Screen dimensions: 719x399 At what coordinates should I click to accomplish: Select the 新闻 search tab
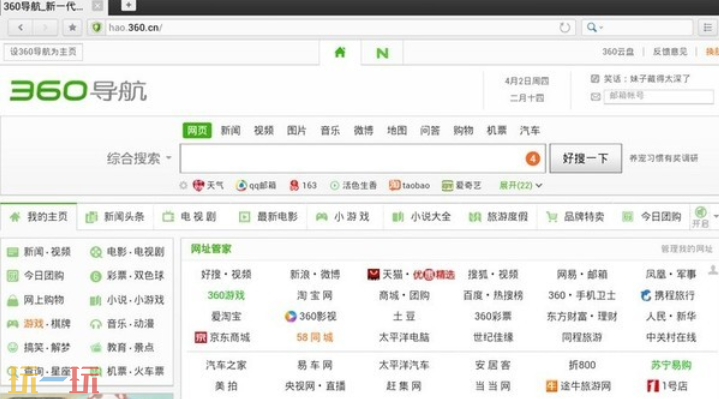click(230, 130)
